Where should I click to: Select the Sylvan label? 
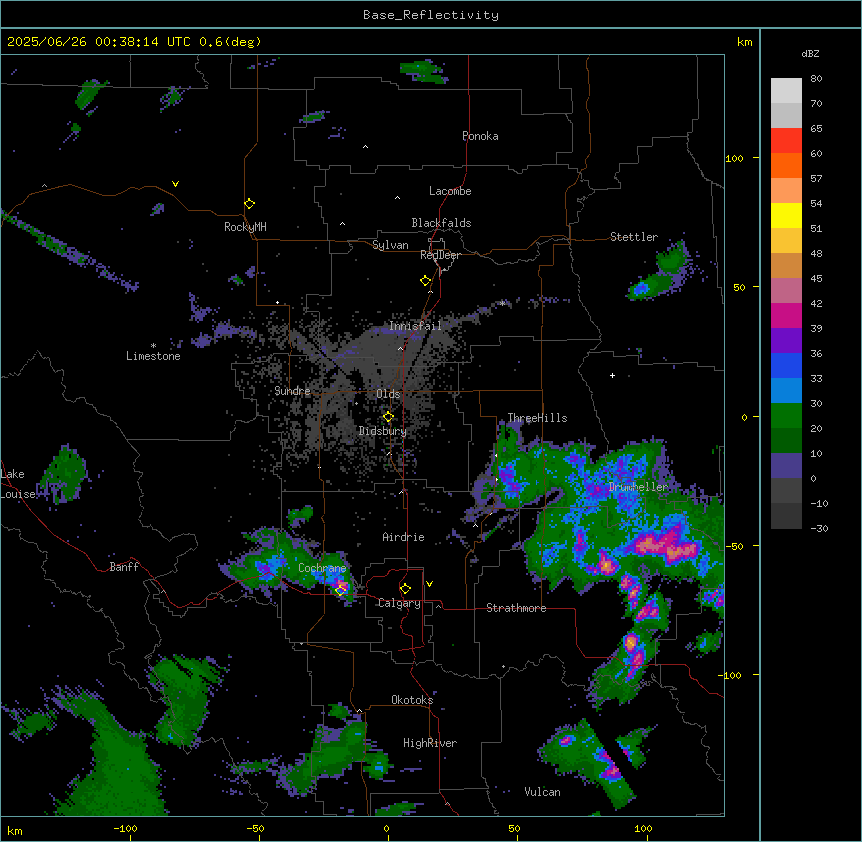(x=390, y=245)
